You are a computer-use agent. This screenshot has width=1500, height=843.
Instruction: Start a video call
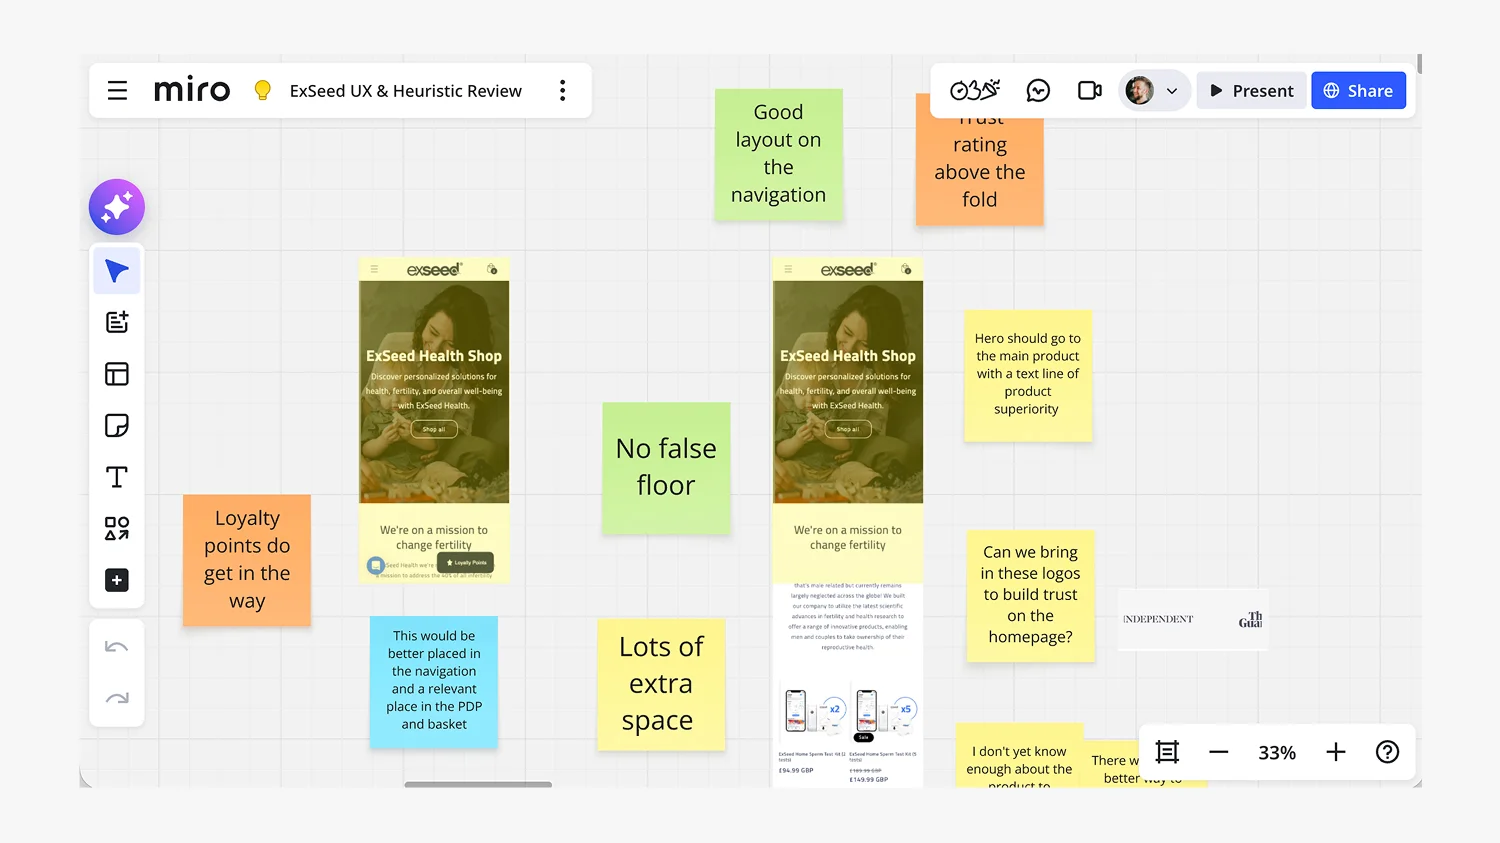[1090, 91]
